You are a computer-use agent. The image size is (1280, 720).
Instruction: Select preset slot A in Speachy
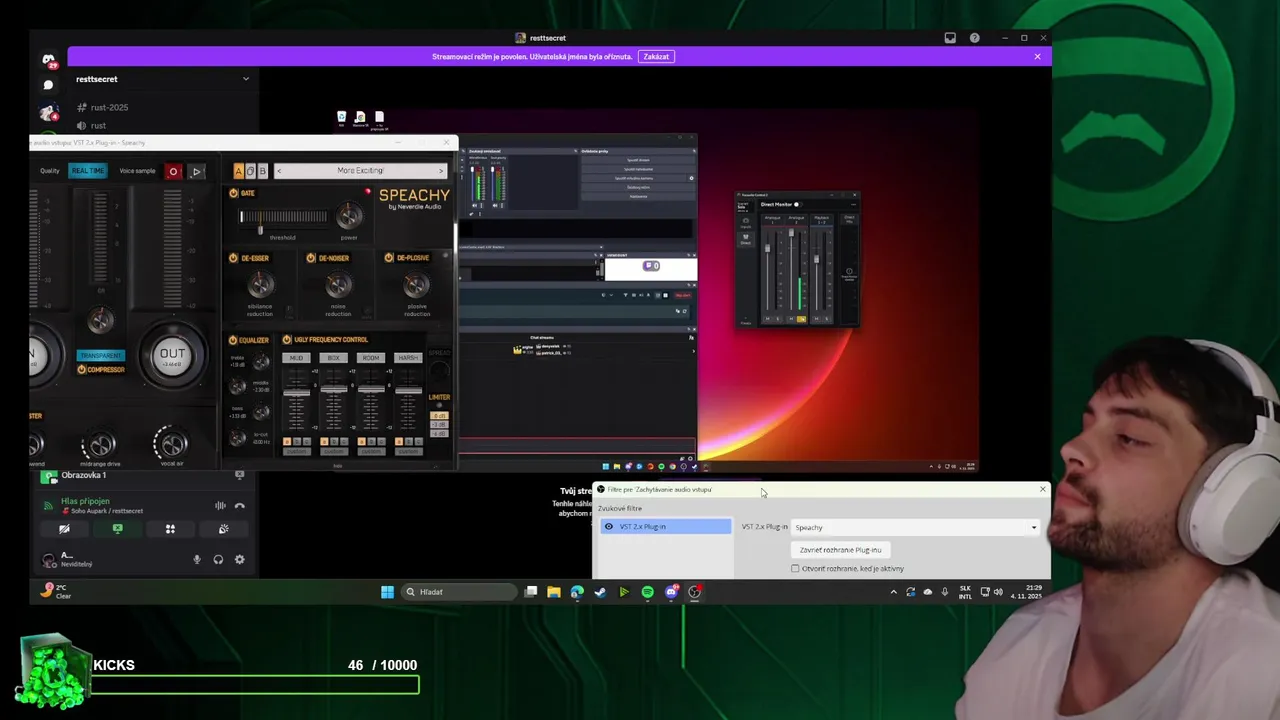(238, 171)
